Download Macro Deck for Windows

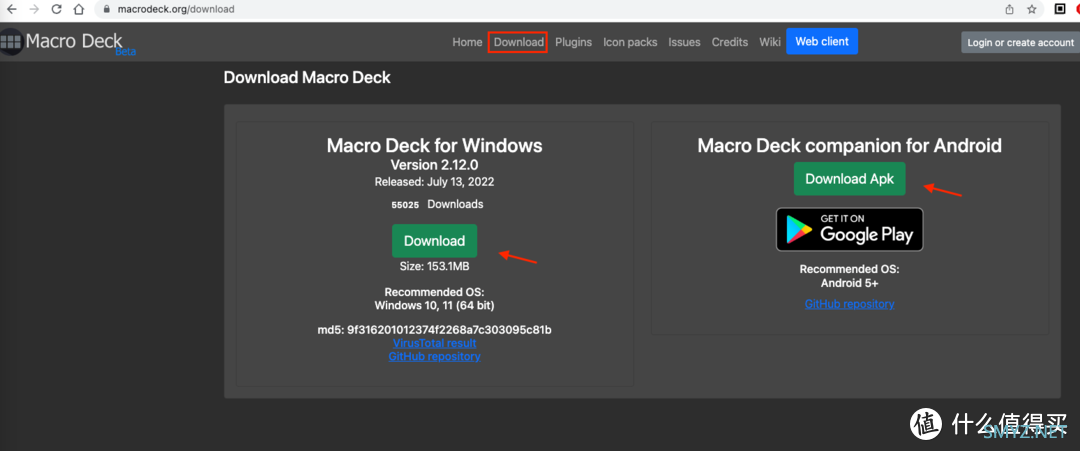coord(434,241)
